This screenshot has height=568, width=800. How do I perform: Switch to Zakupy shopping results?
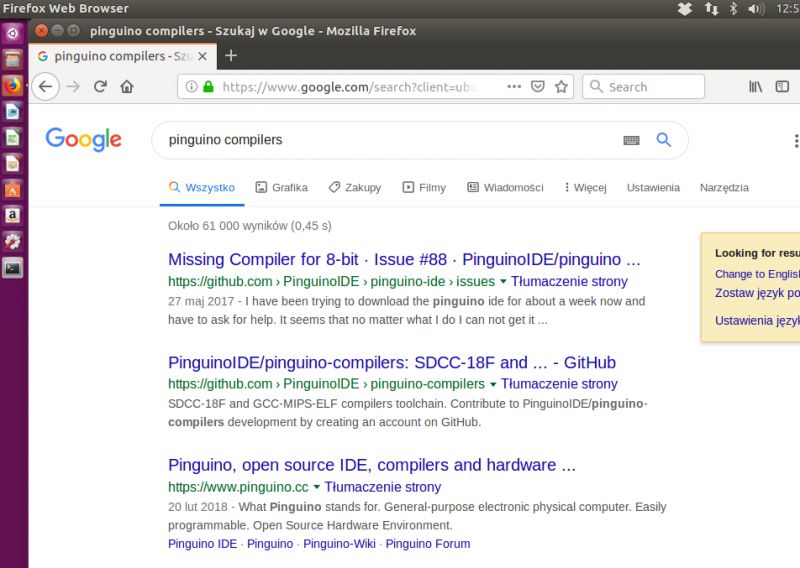click(x=355, y=188)
